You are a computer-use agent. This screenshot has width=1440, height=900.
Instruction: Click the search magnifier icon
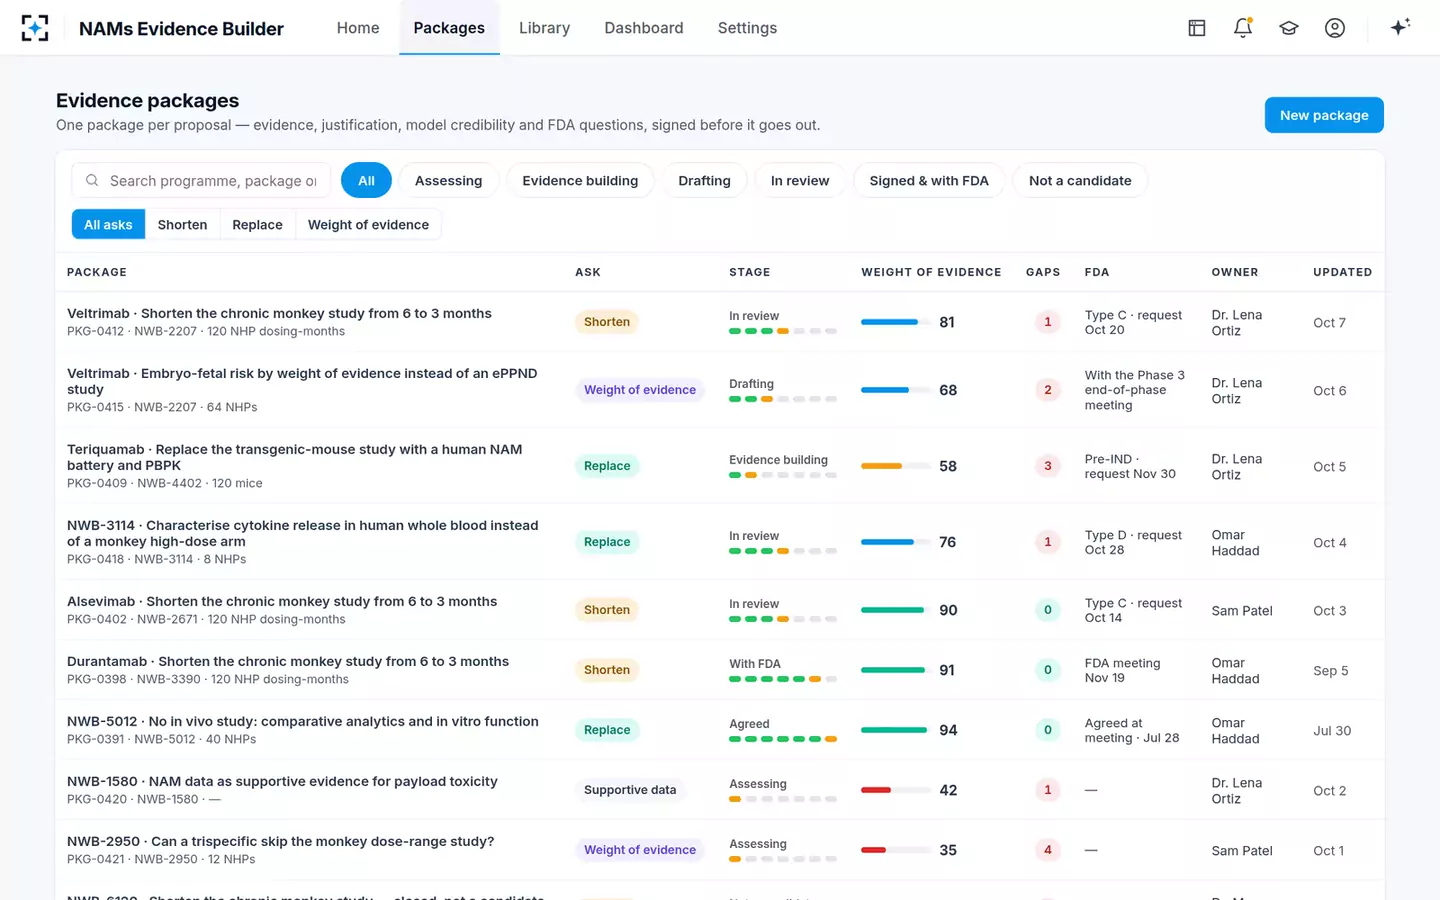(92, 181)
